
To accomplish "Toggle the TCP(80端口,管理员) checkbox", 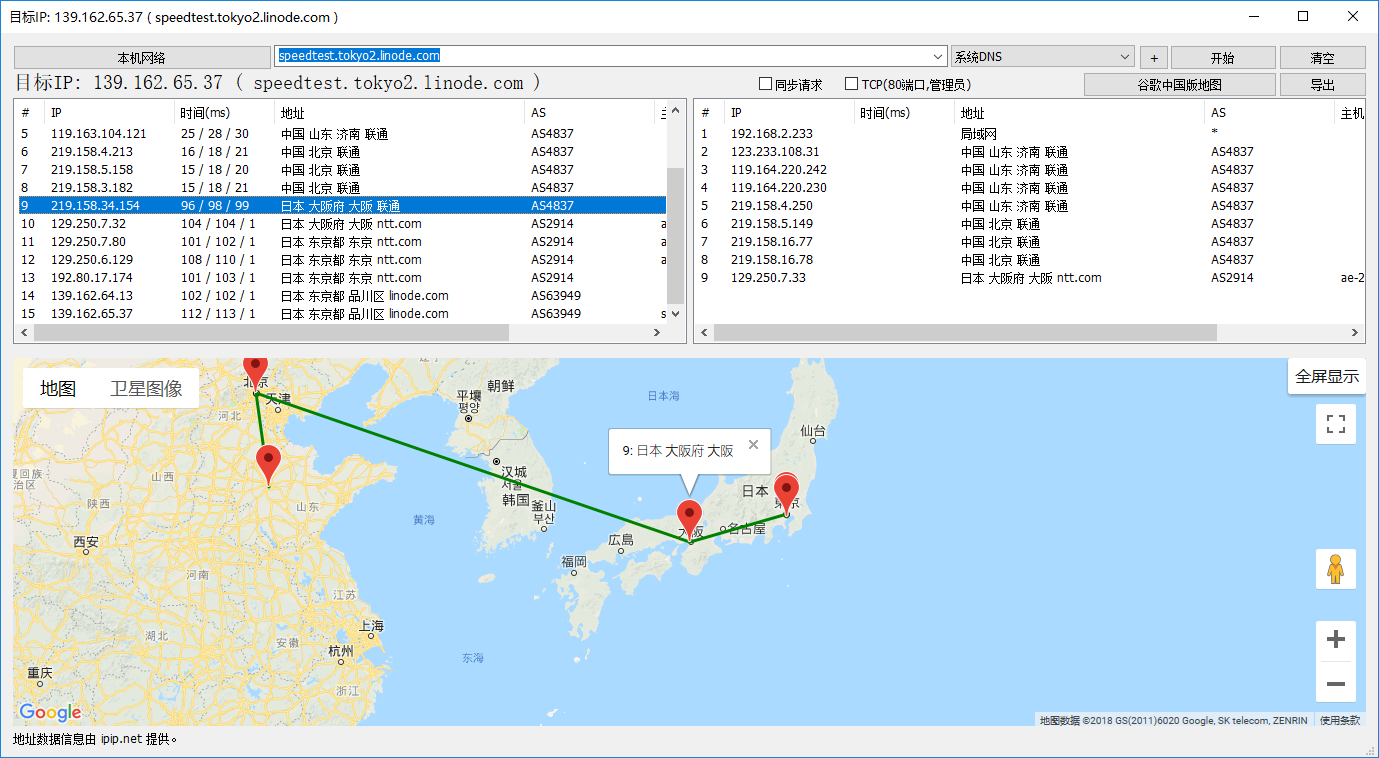I will tap(852, 85).
